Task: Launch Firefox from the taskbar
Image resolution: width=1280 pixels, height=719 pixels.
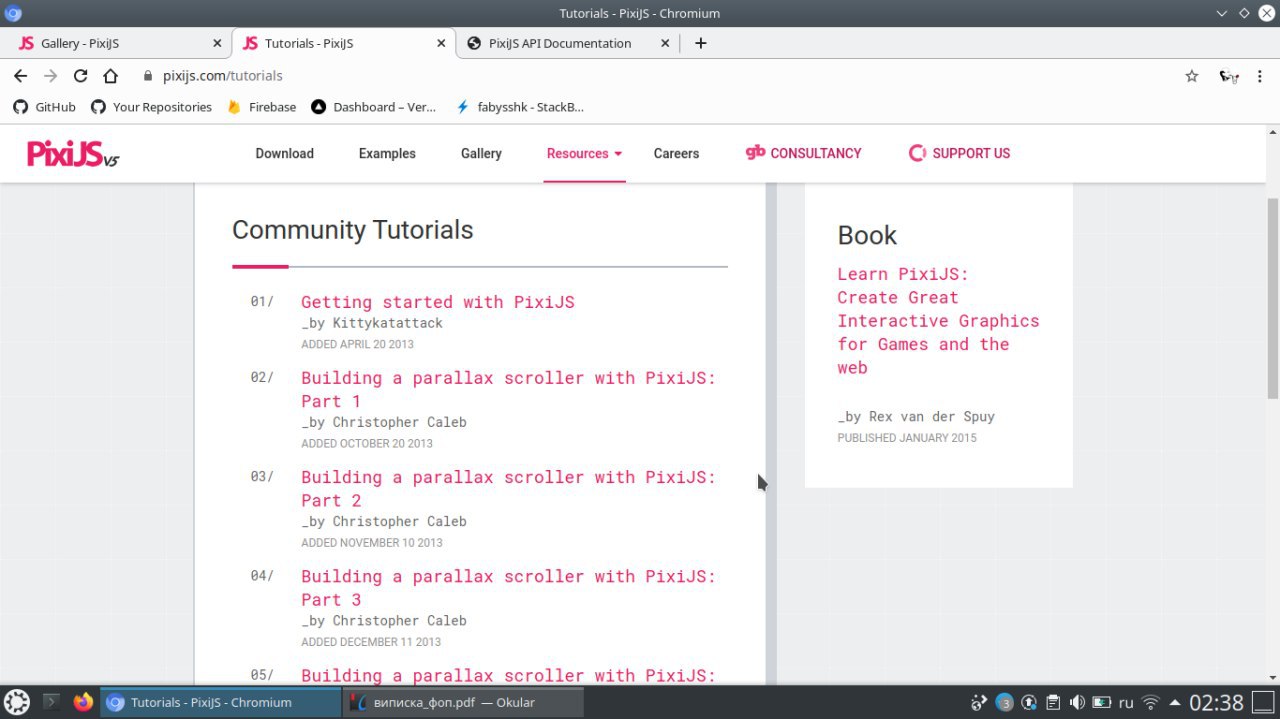Action: point(83,702)
